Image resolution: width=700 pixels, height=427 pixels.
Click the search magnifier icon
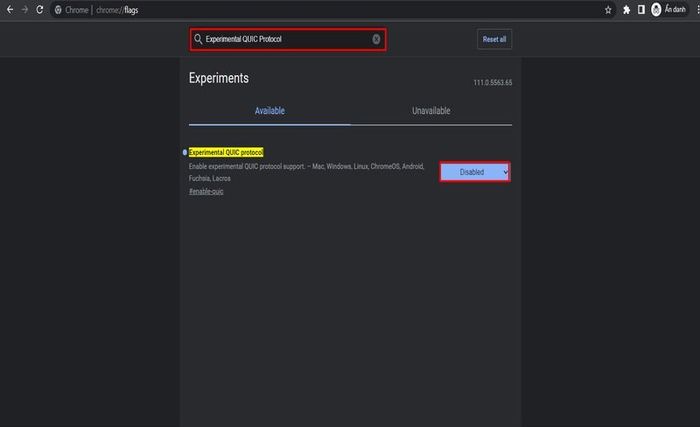pos(198,39)
